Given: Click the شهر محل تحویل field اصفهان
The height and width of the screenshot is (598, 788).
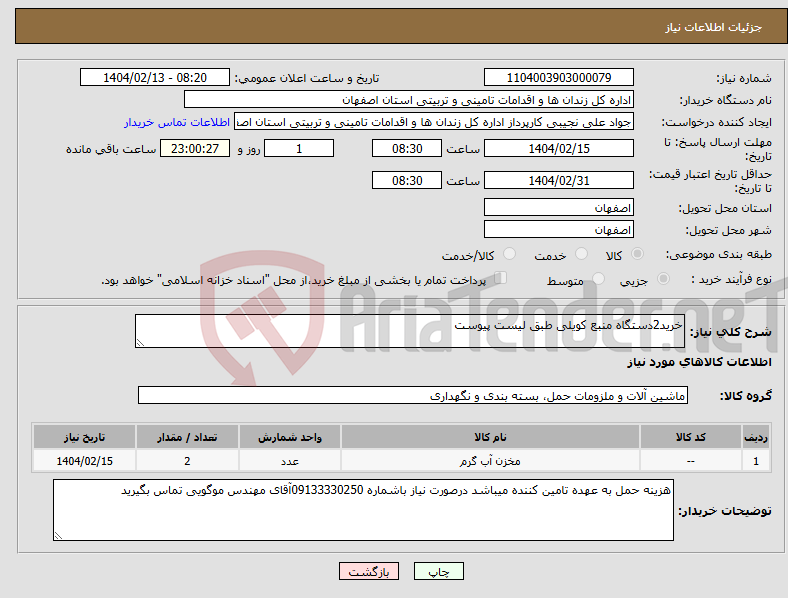Looking at the screenshot, I should 558,229.
